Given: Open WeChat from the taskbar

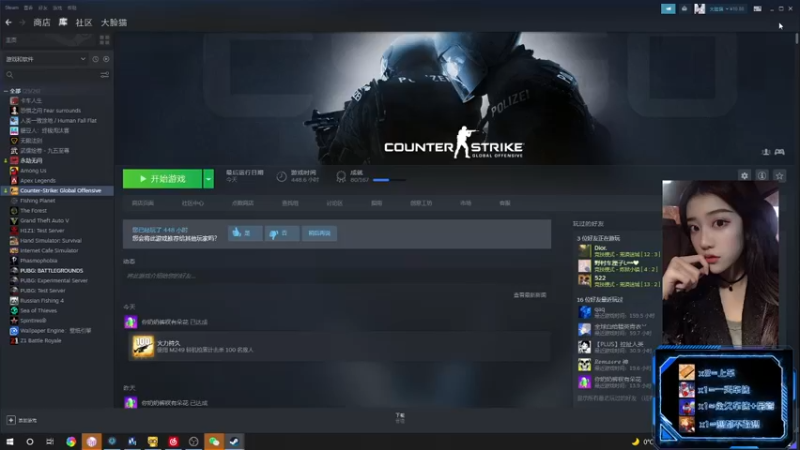Looking at the screenshot, I should click(214, 441).
